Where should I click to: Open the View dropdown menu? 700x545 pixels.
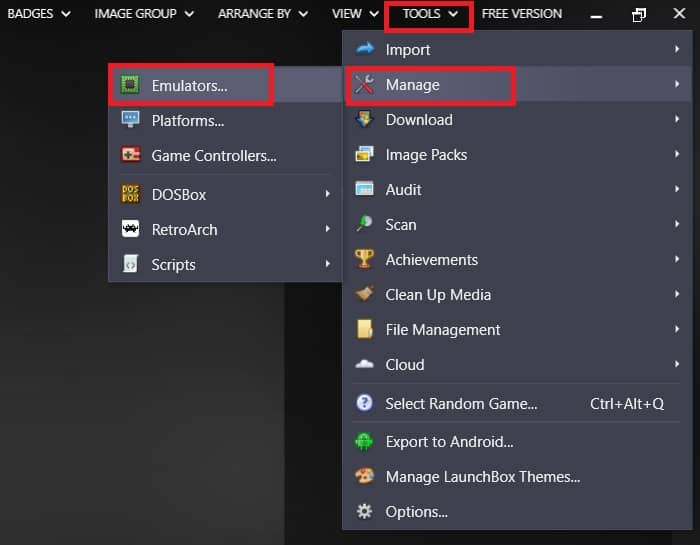355,14
